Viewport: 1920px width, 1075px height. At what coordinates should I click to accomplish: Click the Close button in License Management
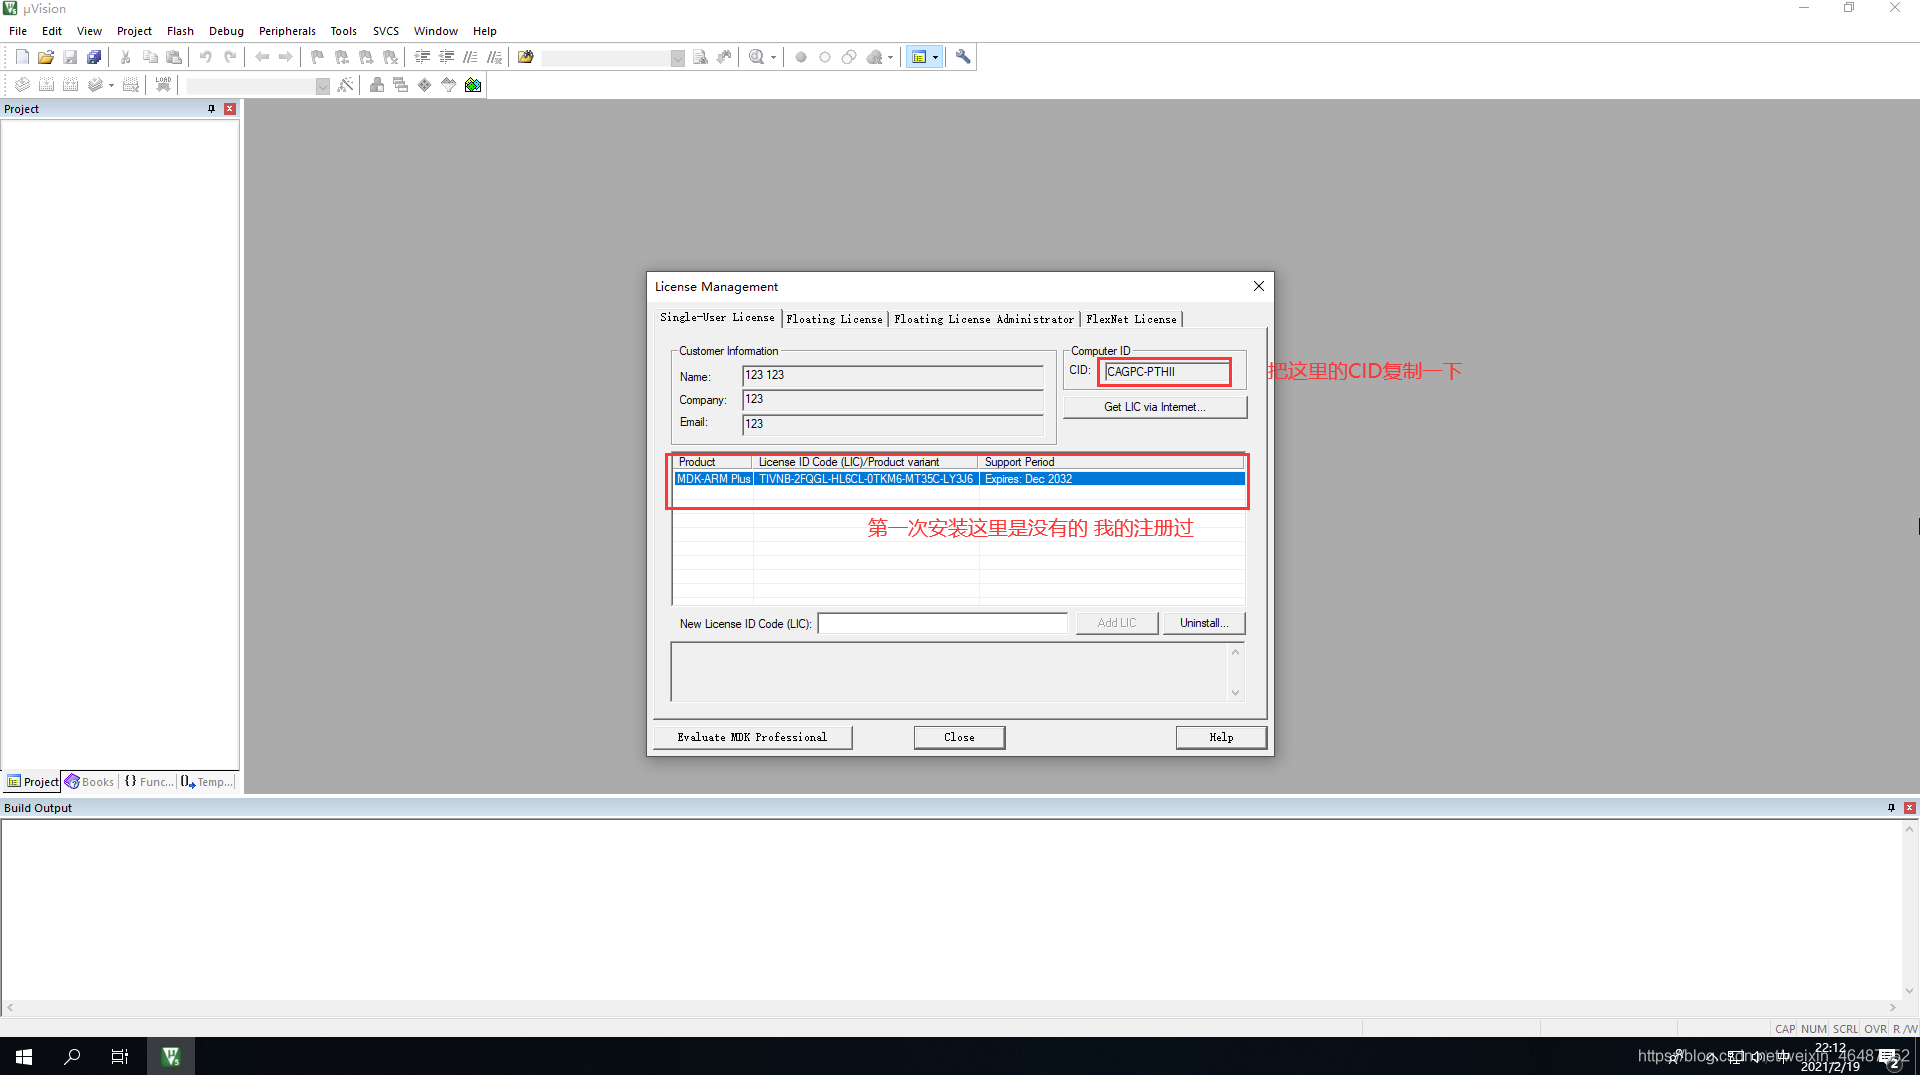(959, 737)
